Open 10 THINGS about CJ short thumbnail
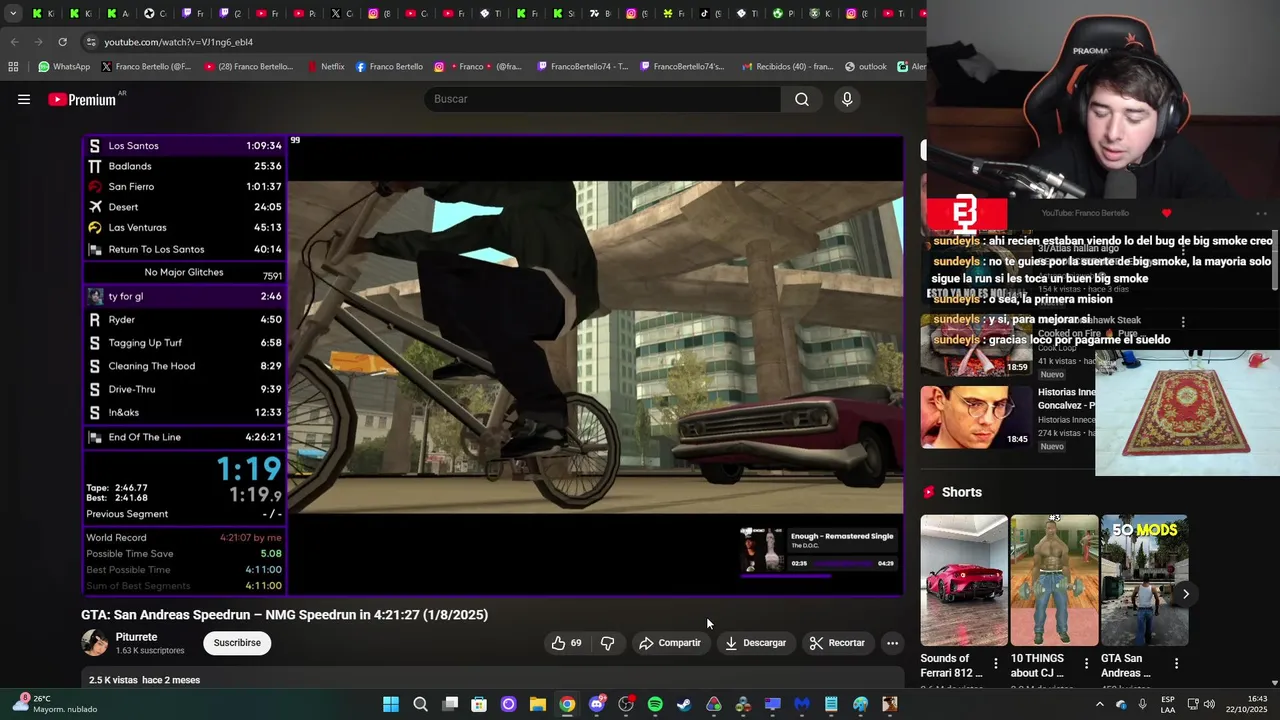Screen dimensions: 1280x720 1054,580
